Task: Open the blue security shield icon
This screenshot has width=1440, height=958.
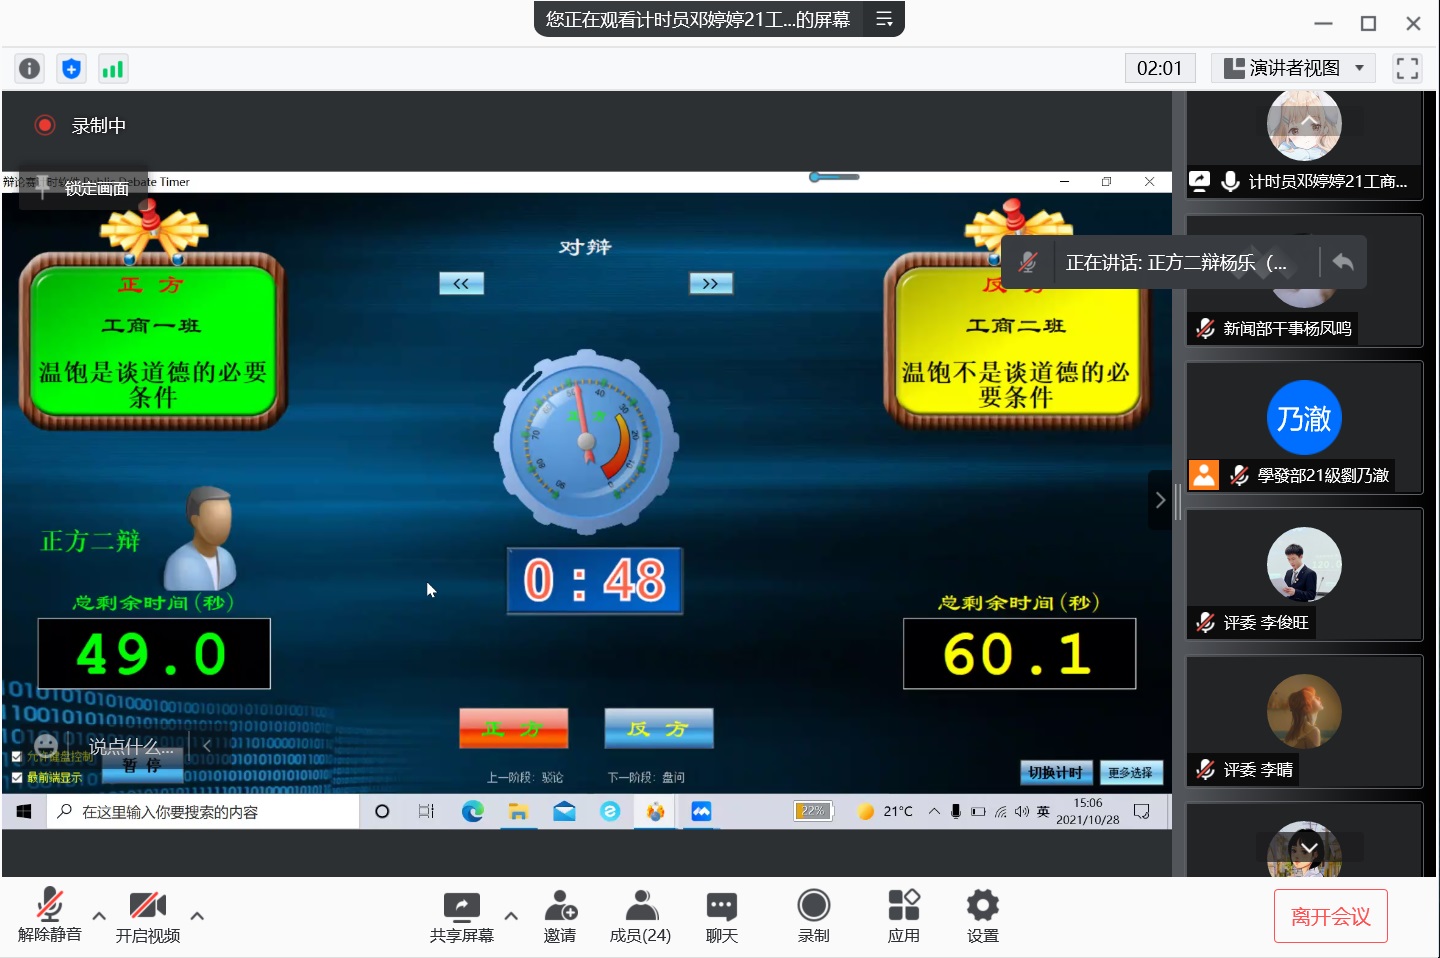Action: coord(71,68)
